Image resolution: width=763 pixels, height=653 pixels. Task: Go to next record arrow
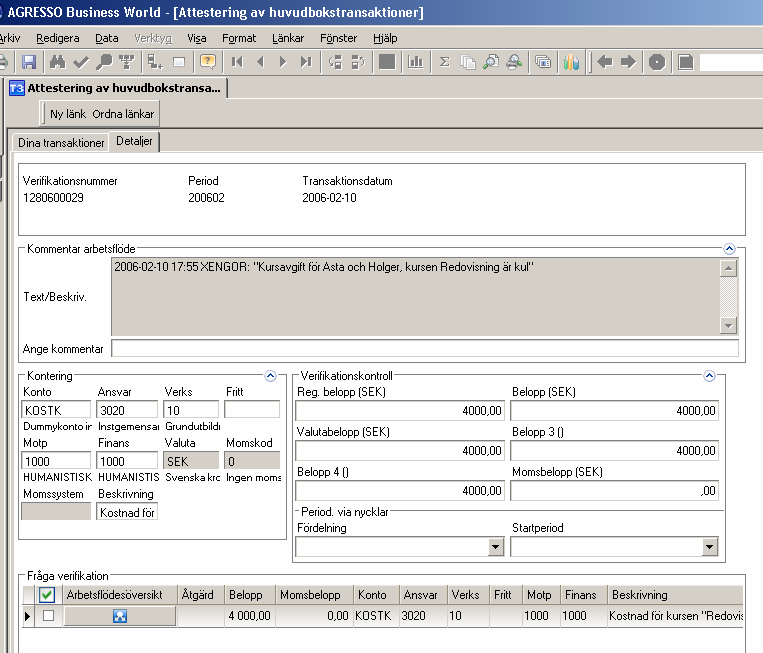pos(283,62)
